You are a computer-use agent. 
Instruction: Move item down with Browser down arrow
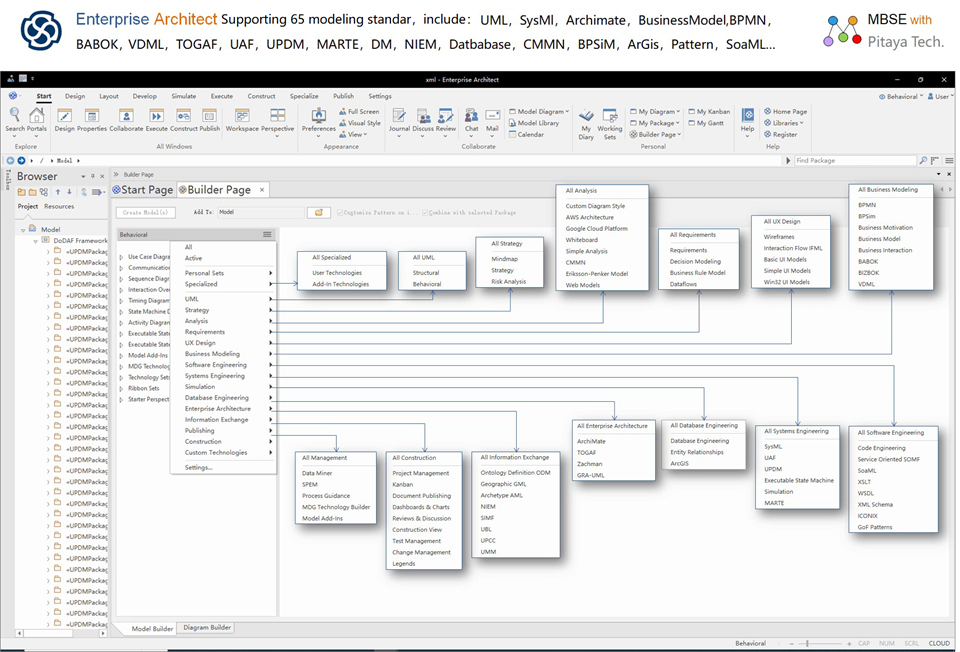pos(70,192)
